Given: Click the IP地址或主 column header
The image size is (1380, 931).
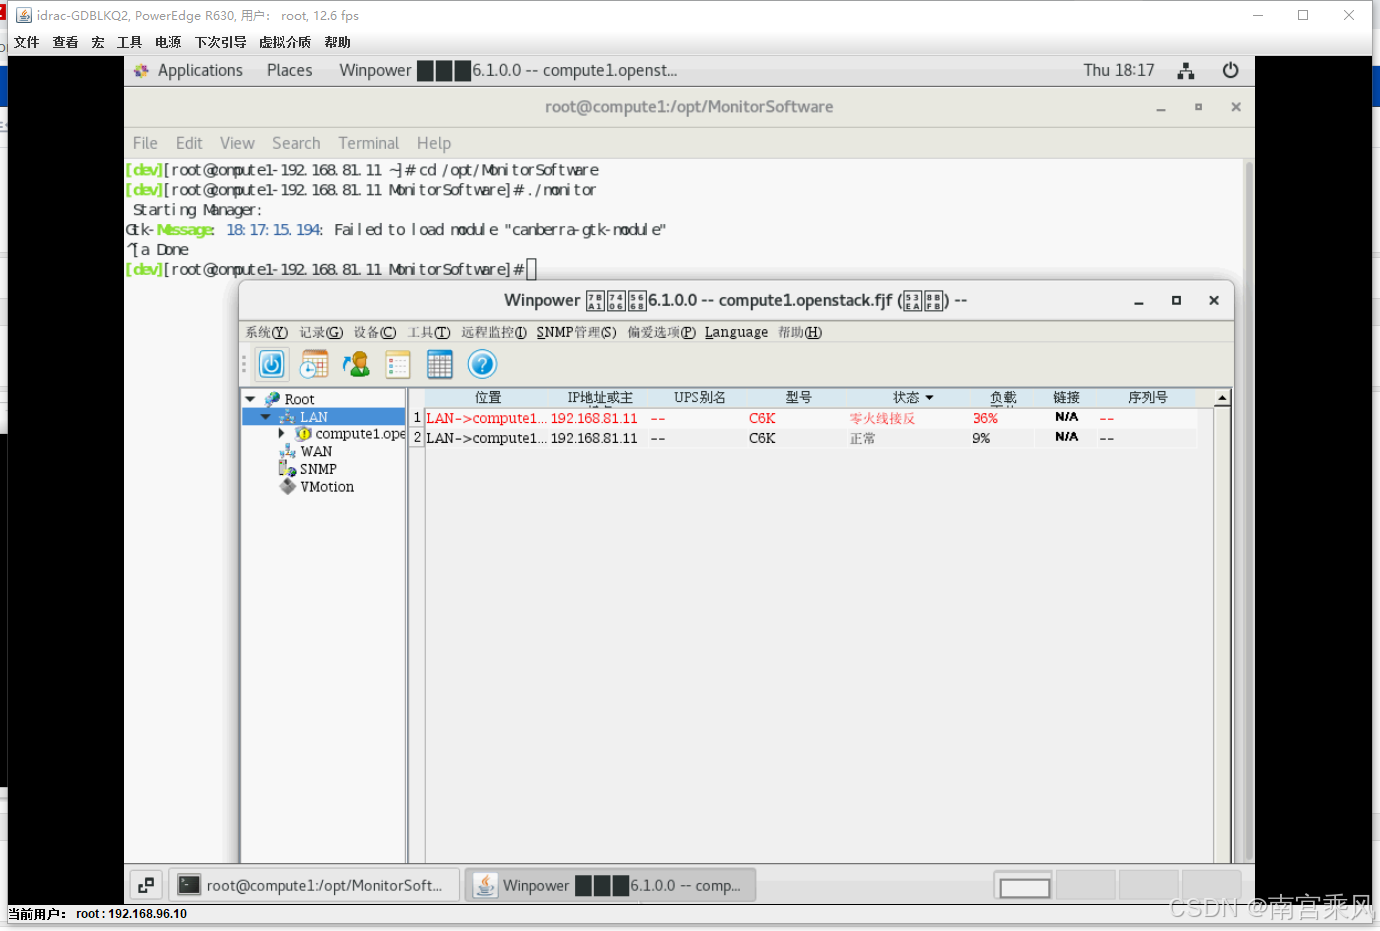Looking at the screenshot, I should point(600,398).
